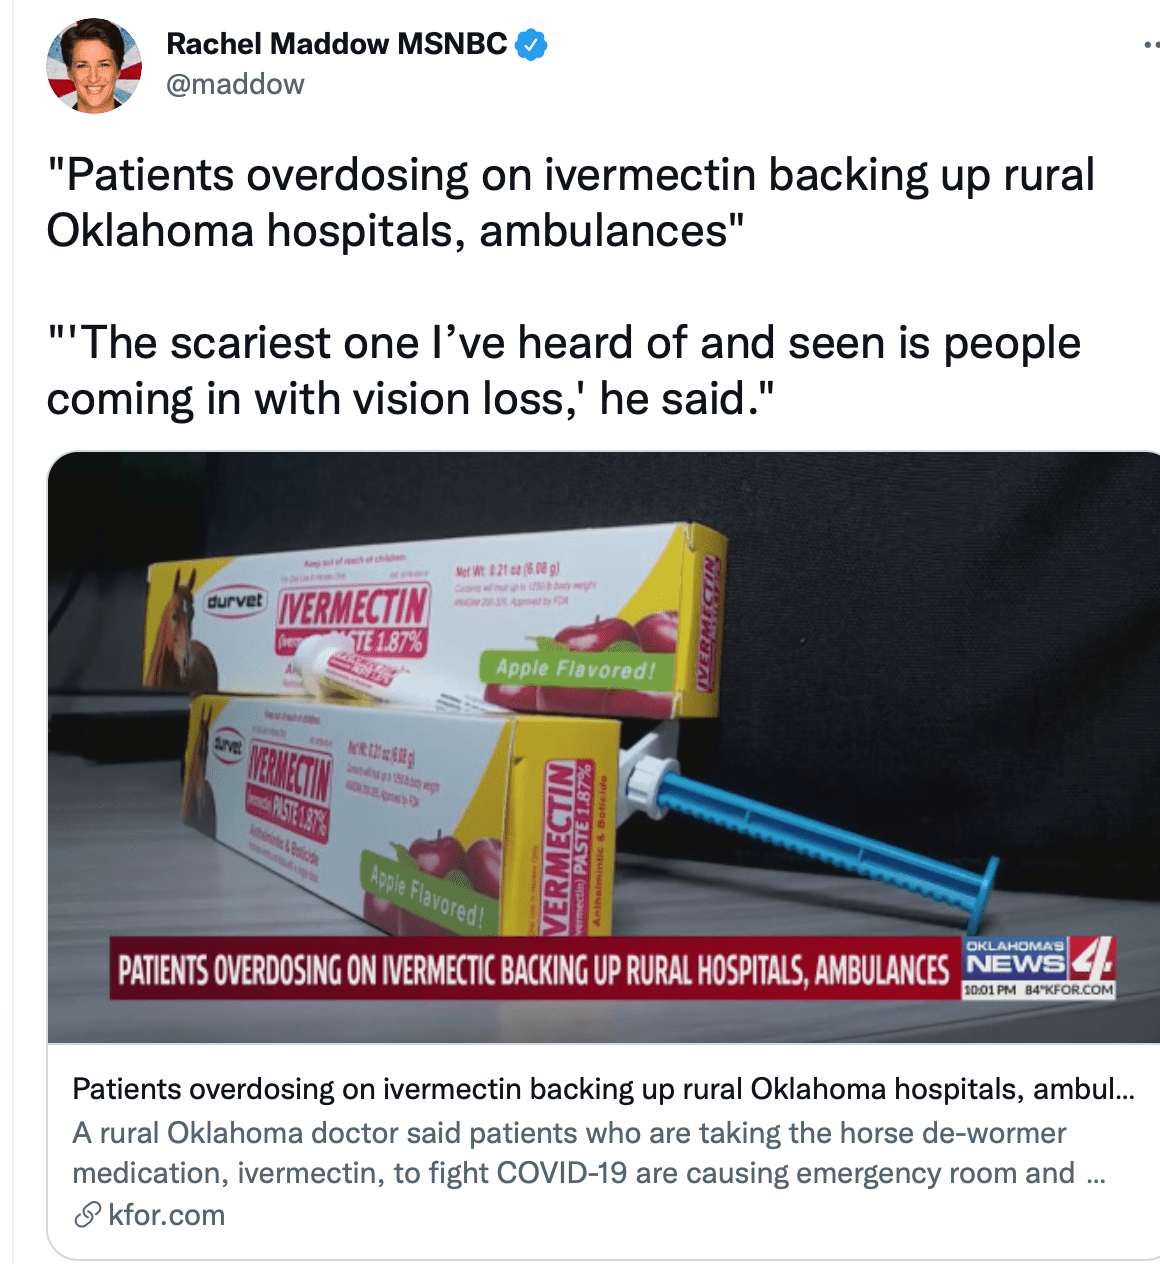Open the tweet's more options dots
The image size is (1160, 1264).
coord(1152,45)
